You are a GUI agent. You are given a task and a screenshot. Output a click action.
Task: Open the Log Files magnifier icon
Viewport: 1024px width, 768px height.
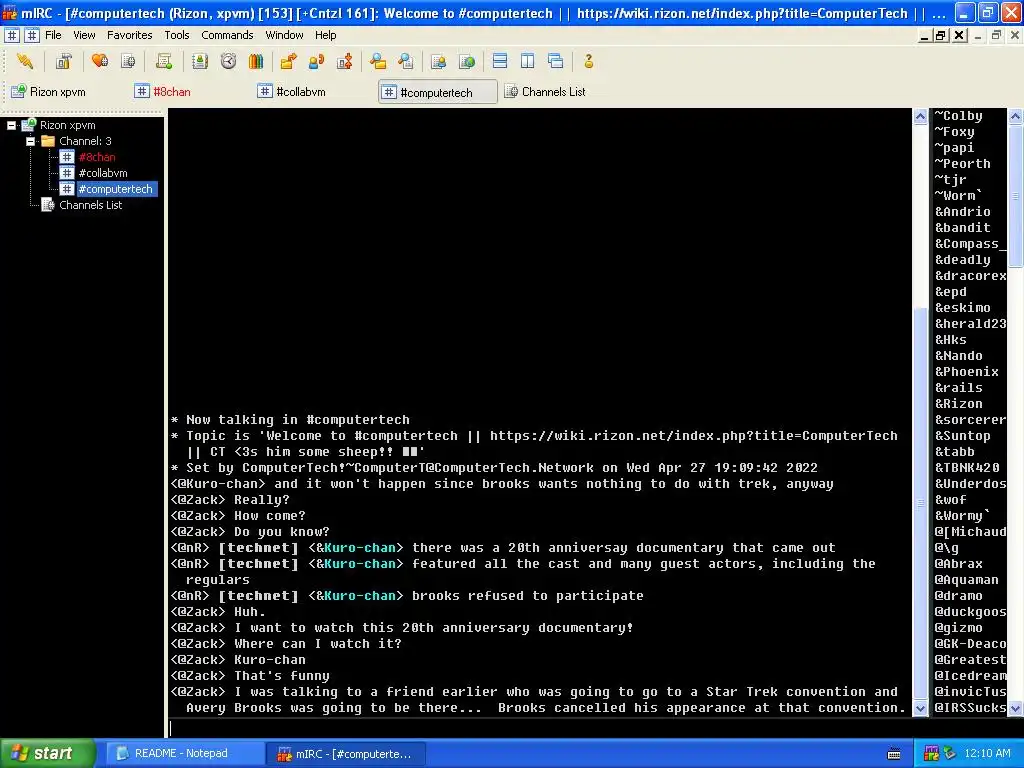coord(406,61)
